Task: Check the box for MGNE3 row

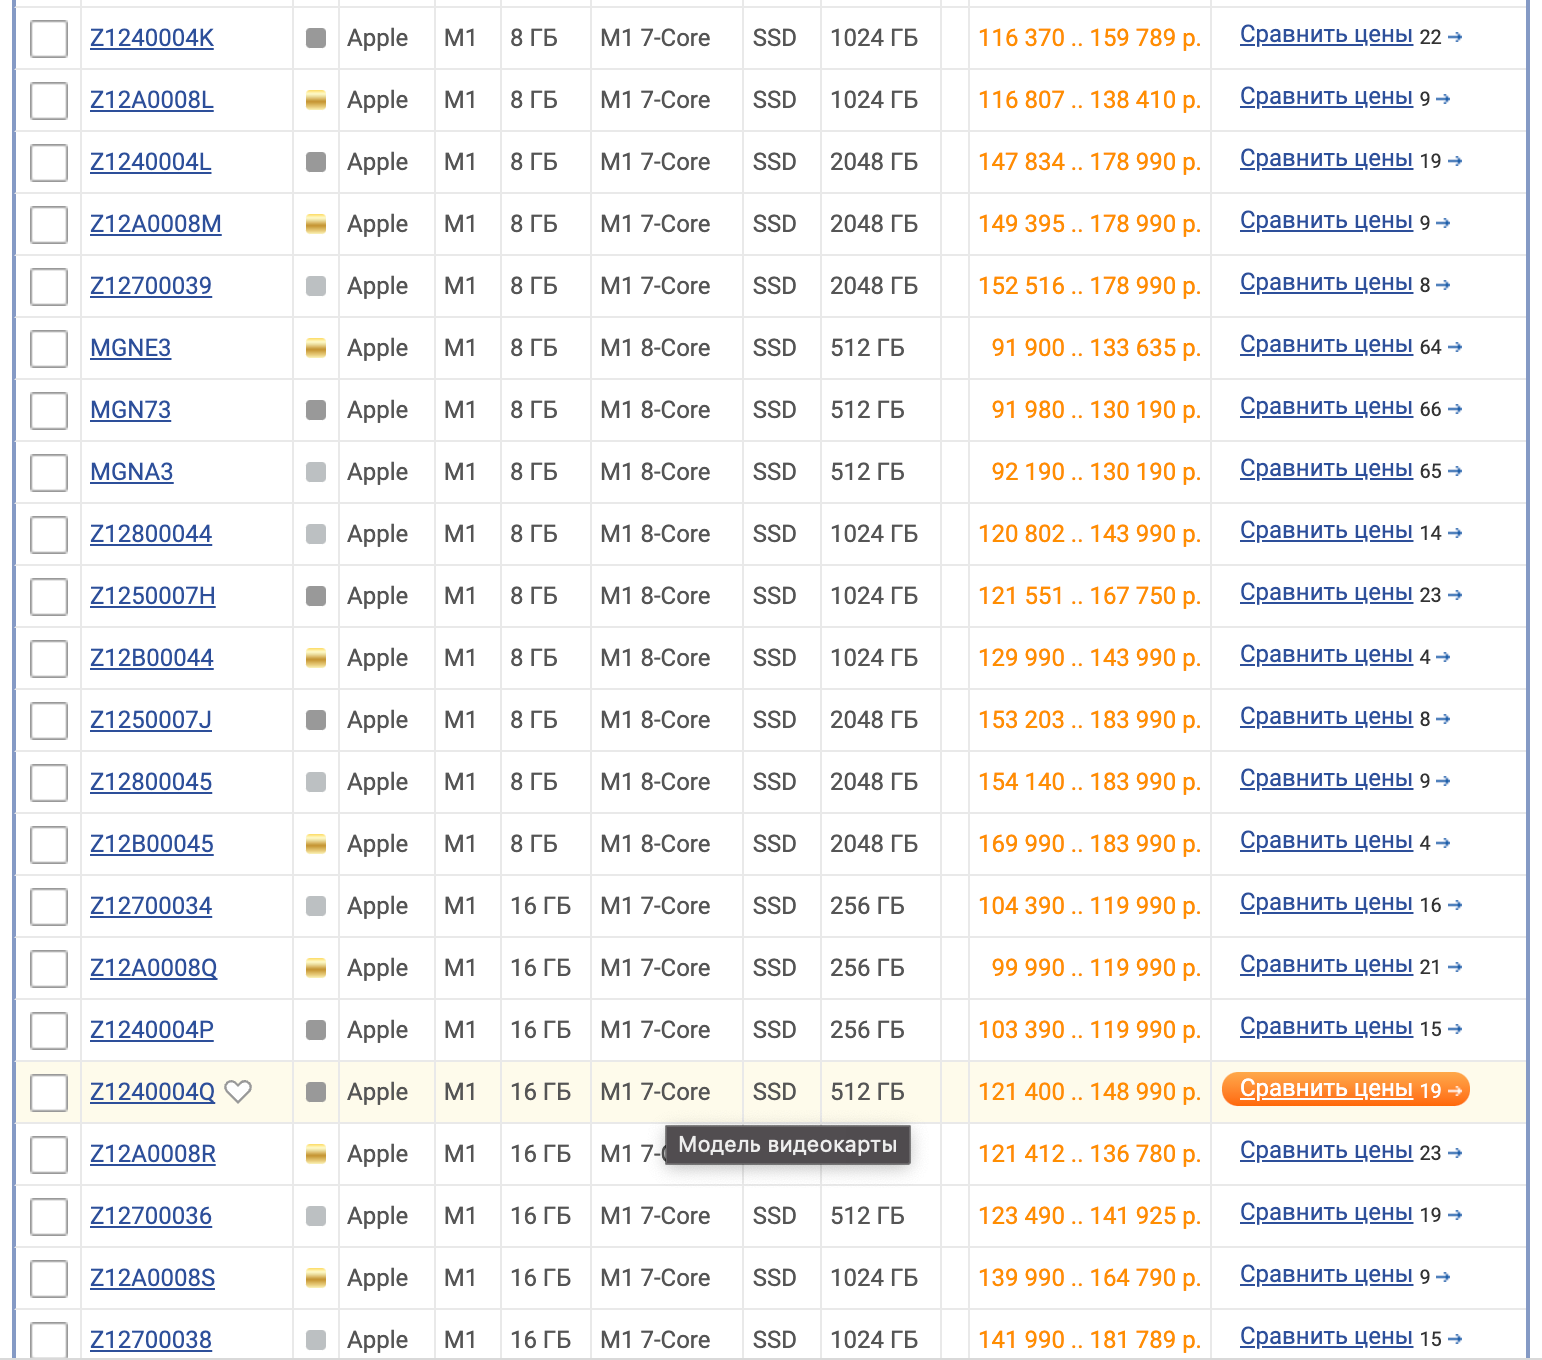Action: (49, 349)
